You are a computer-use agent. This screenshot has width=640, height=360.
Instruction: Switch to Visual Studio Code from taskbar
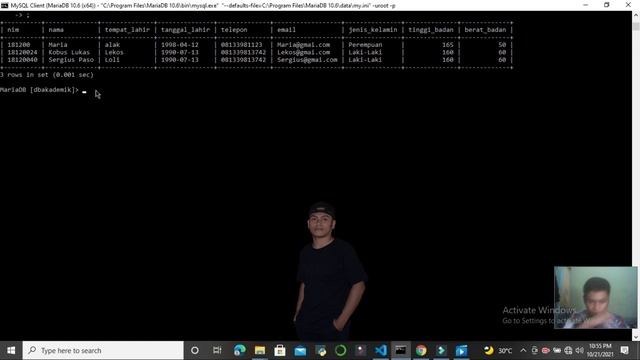[380, 350]
